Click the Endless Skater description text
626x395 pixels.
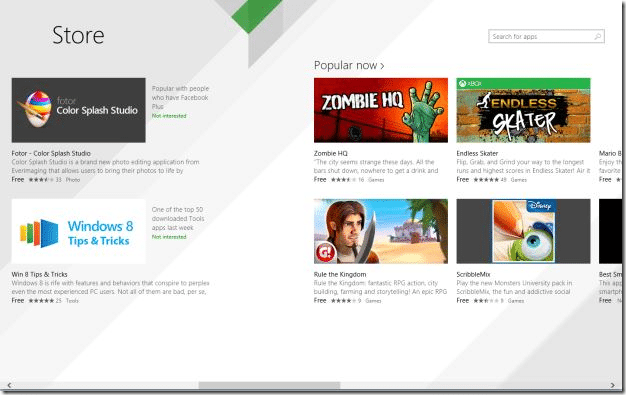pyautogui.click(x=523, y=167)
